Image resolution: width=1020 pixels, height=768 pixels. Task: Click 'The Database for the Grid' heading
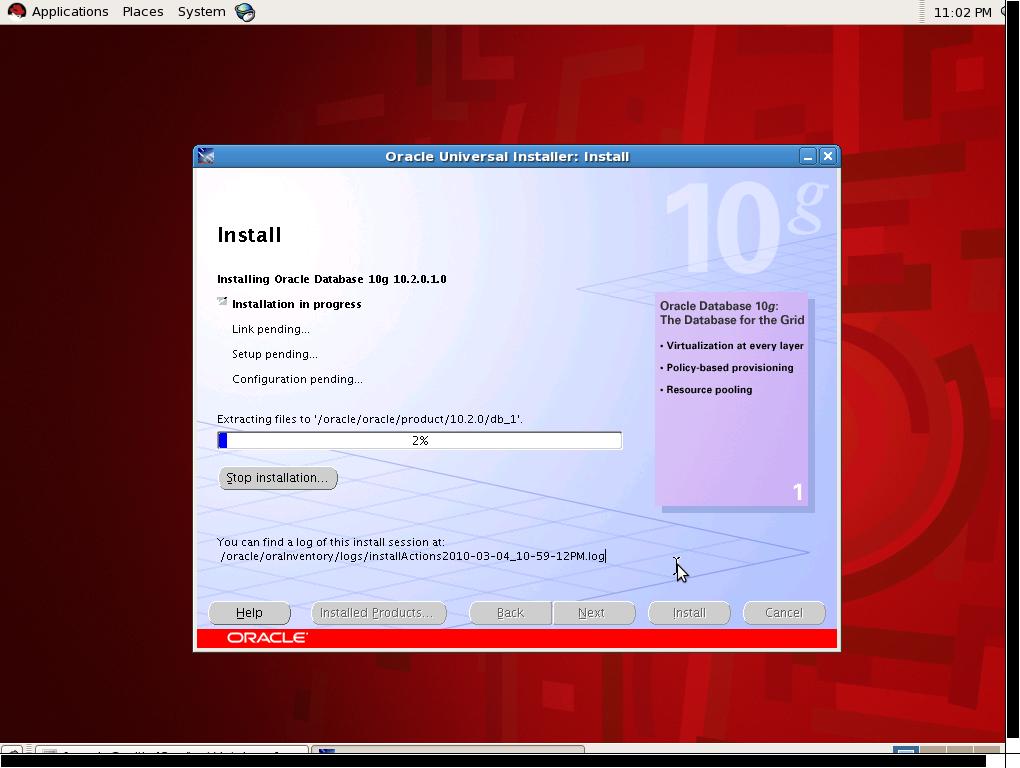pyautogui.click(x=732, y=320)
